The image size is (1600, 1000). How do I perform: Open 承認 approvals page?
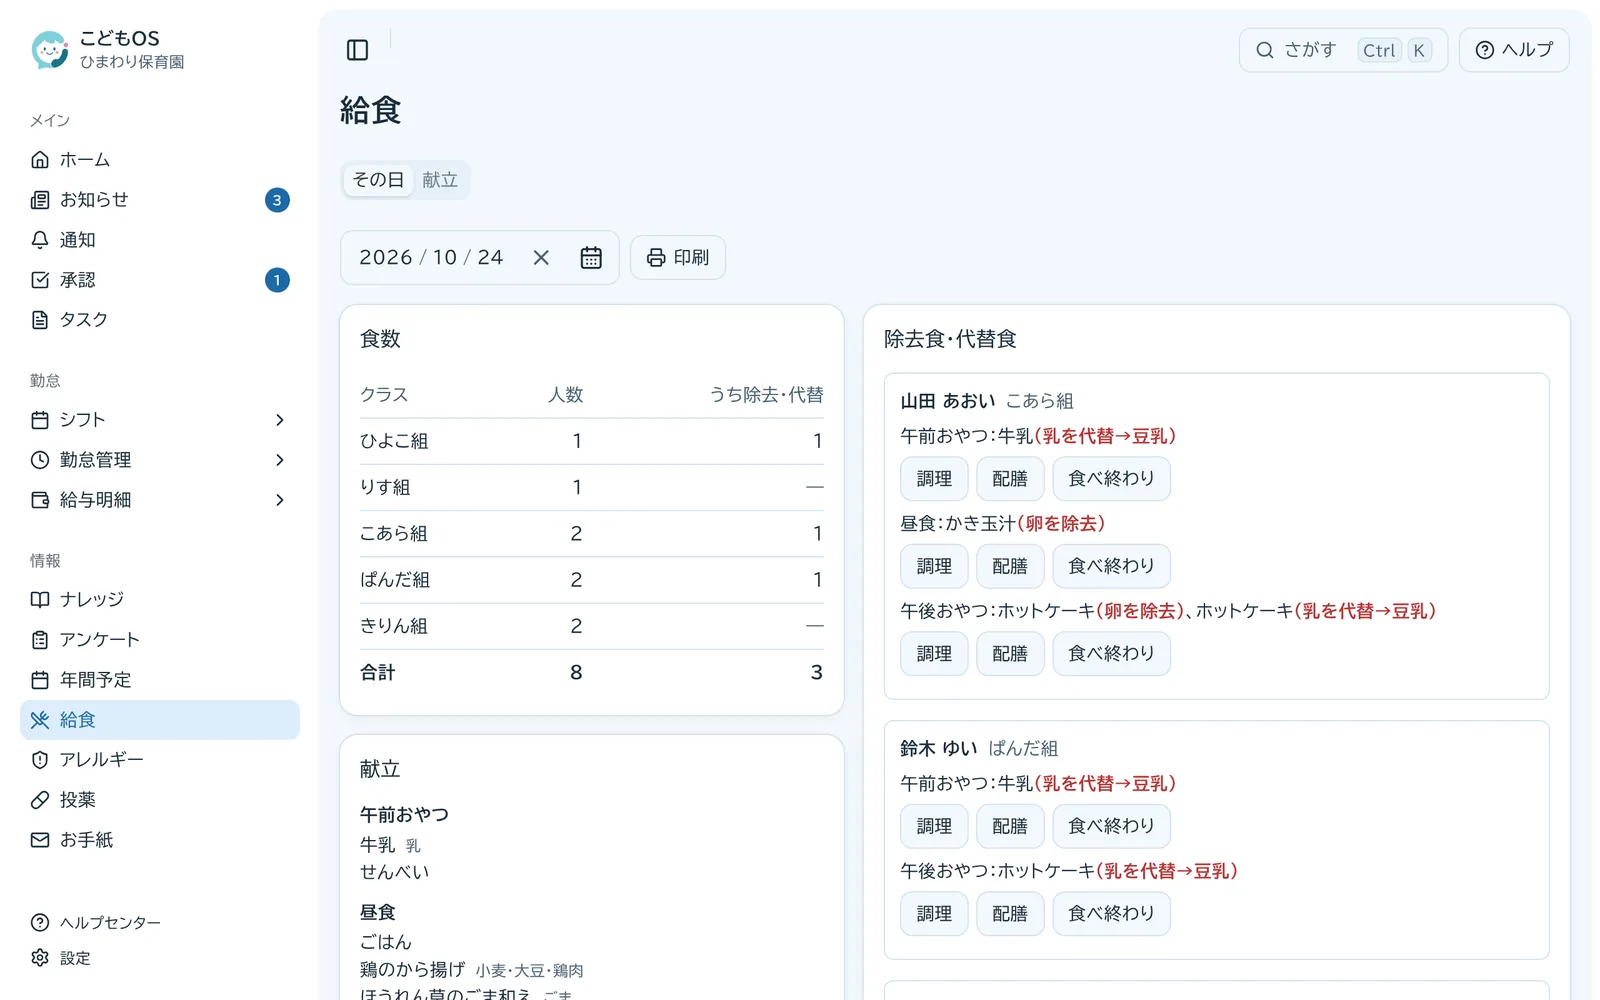tap(160, 280)
